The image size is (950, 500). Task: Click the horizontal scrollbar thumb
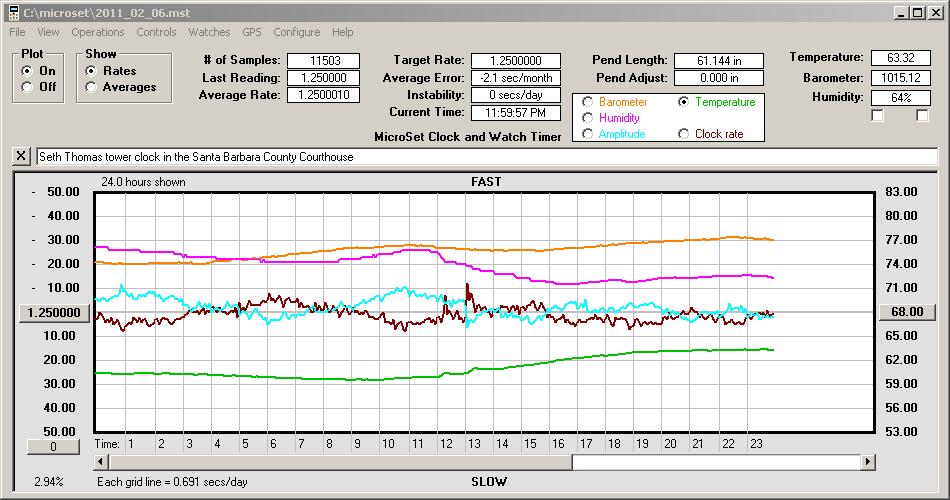tap(340, 462)
